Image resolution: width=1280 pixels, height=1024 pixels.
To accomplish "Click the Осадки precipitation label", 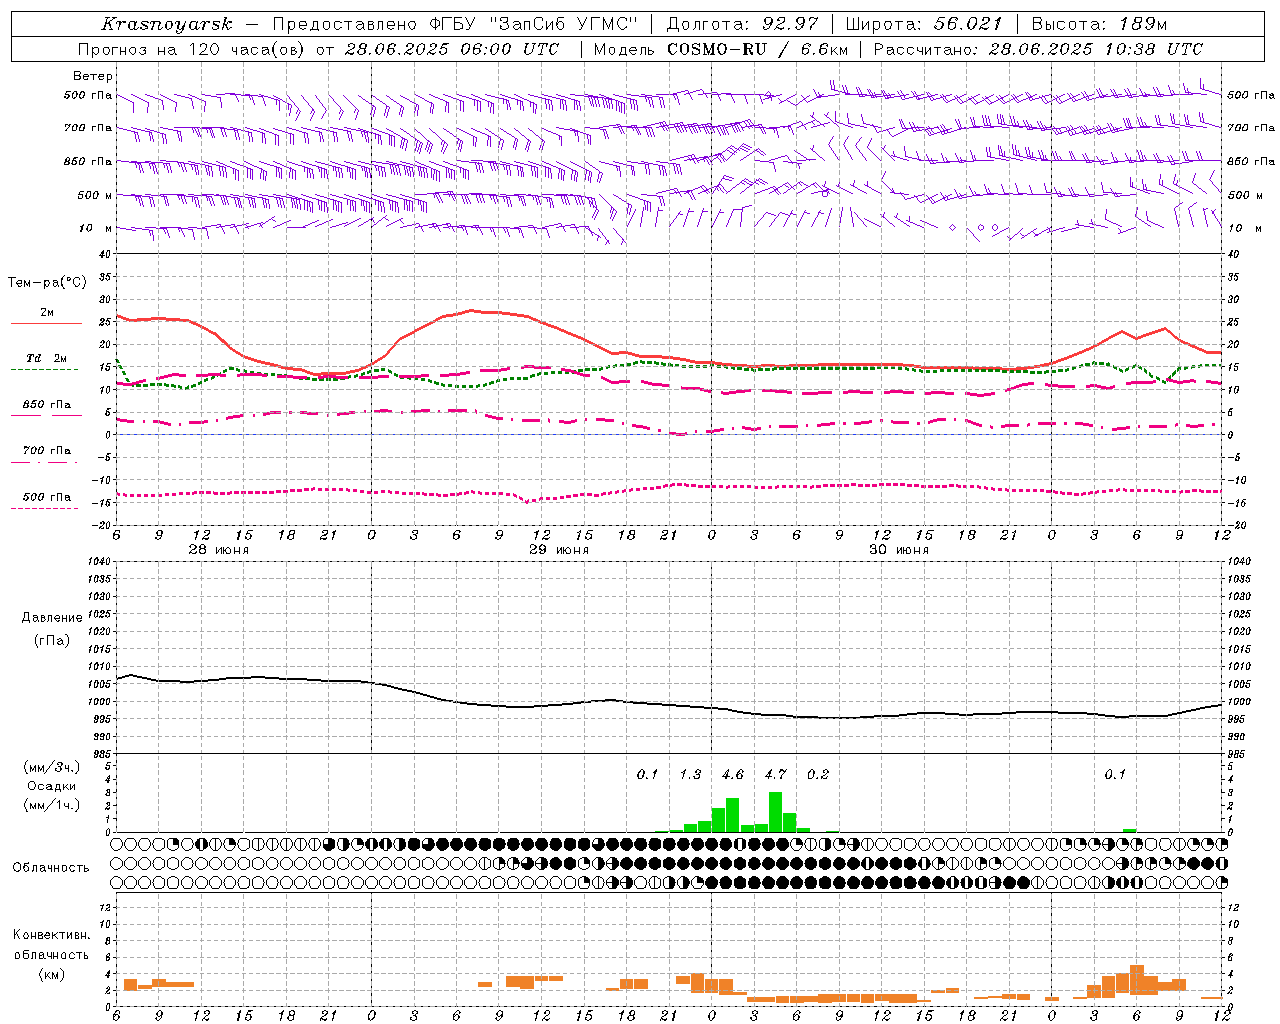I will coord(51,786).
